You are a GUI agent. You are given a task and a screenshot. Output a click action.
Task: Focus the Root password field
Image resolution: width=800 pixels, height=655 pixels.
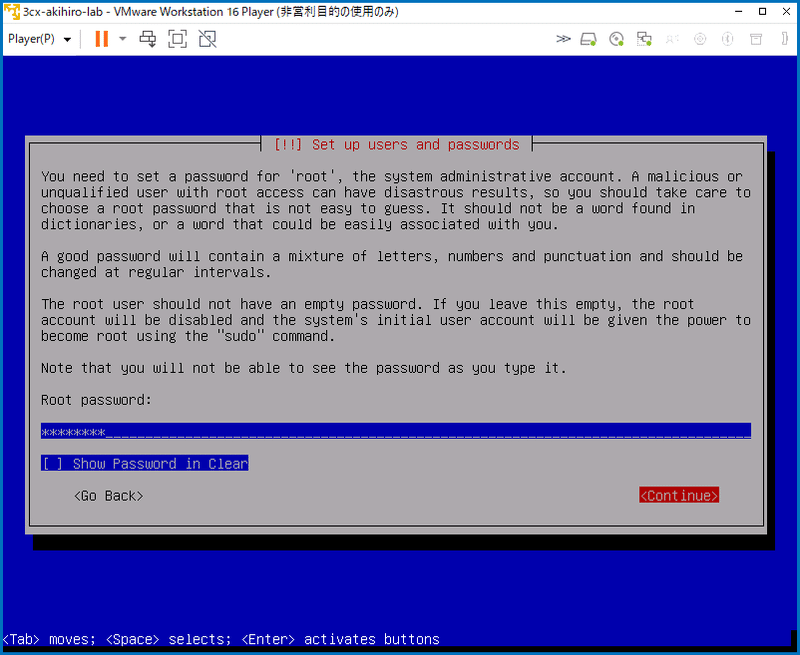pyautogui.click(x=395, y=432)
